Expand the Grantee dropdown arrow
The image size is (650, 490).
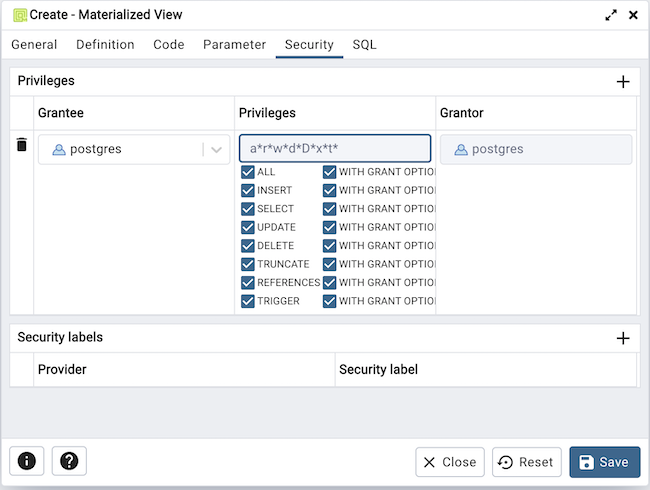point(216,150)
